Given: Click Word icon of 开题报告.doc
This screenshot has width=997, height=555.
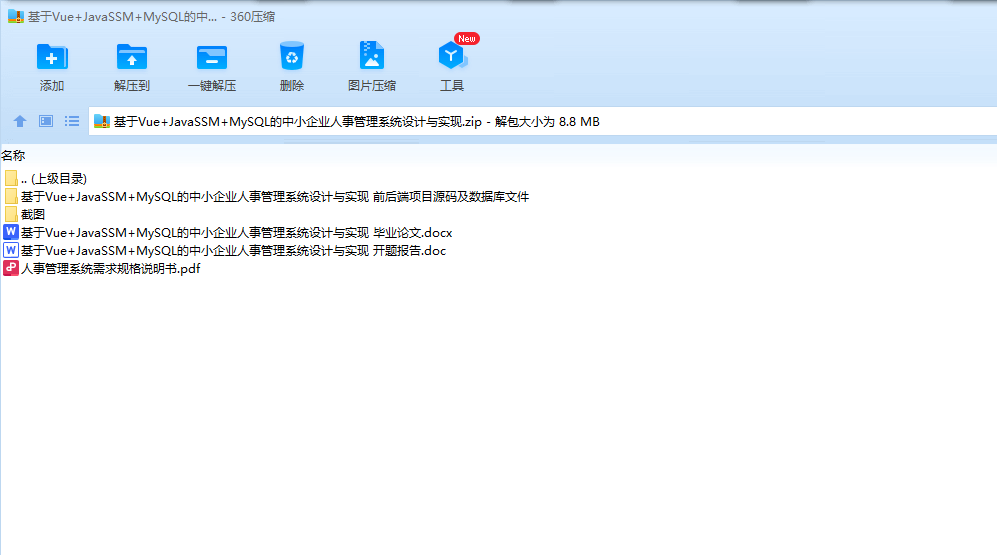Looking at the screenshot, I should pyautogui.click(x=11, y=250).
